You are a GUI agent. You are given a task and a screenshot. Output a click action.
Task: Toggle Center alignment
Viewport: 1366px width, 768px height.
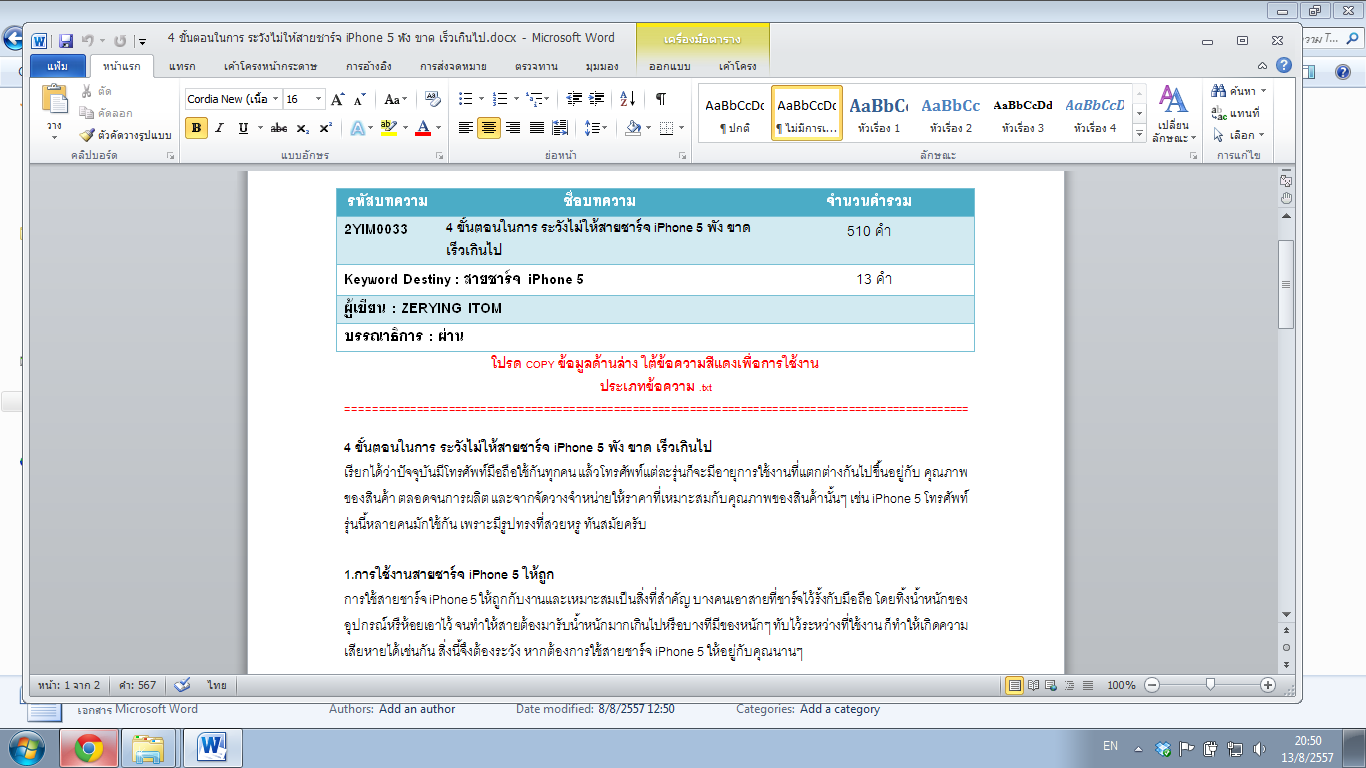point(489,128)
